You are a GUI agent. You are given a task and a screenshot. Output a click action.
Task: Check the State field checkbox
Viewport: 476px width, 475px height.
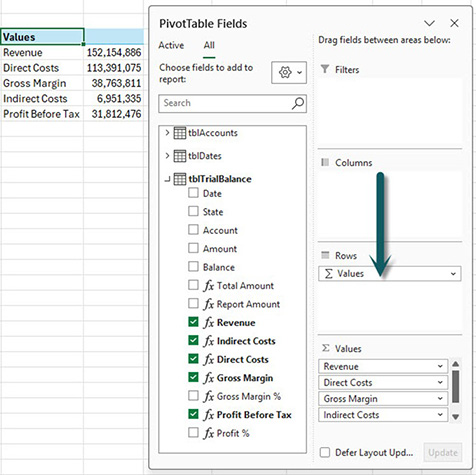tap(193, 211)
